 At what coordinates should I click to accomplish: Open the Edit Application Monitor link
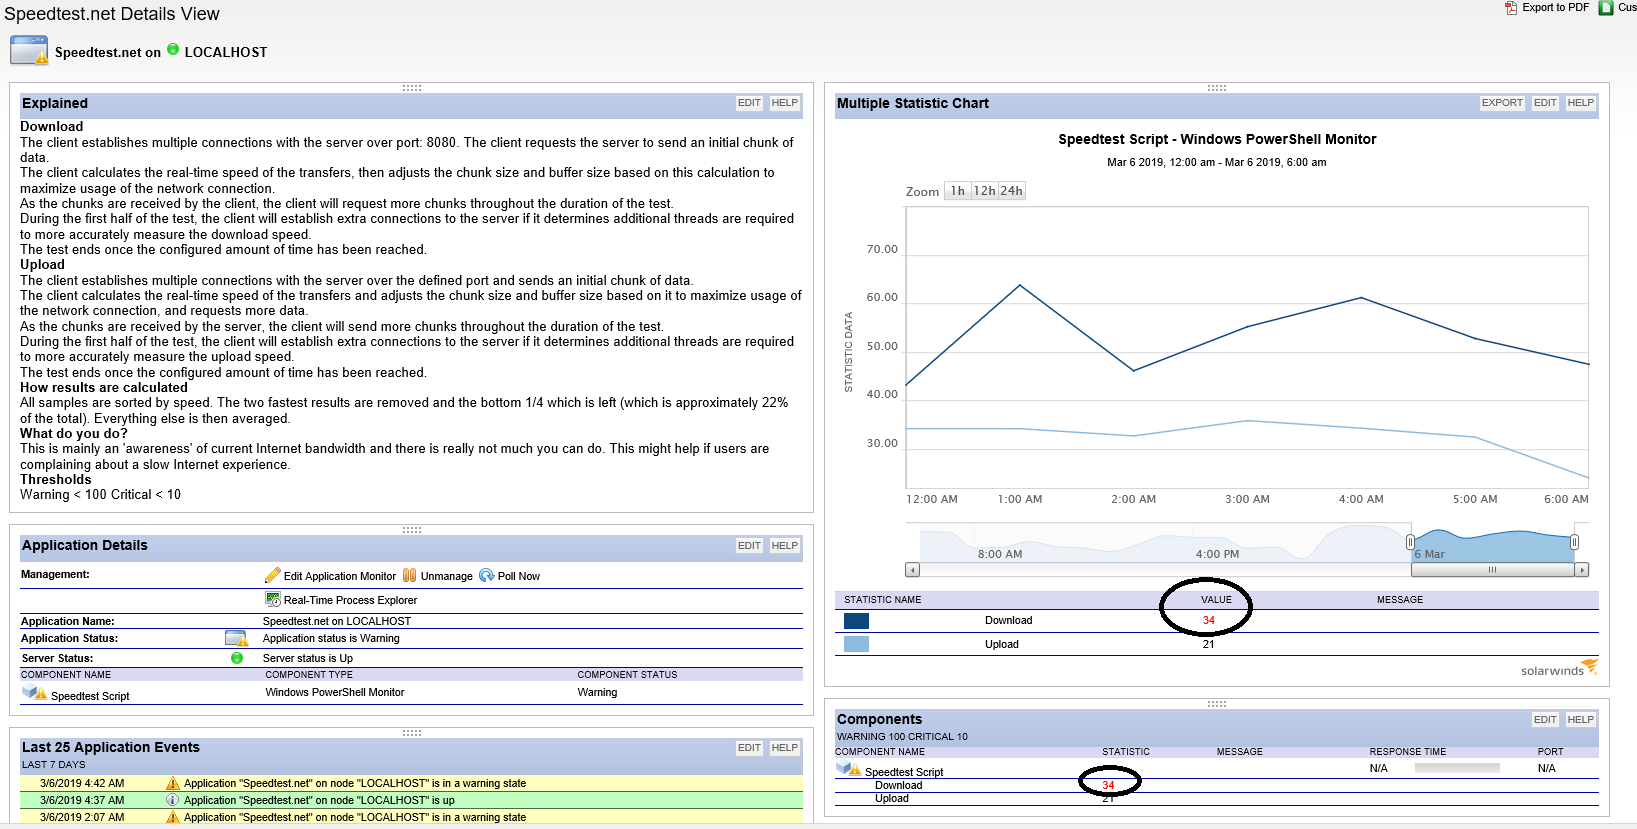340,576
